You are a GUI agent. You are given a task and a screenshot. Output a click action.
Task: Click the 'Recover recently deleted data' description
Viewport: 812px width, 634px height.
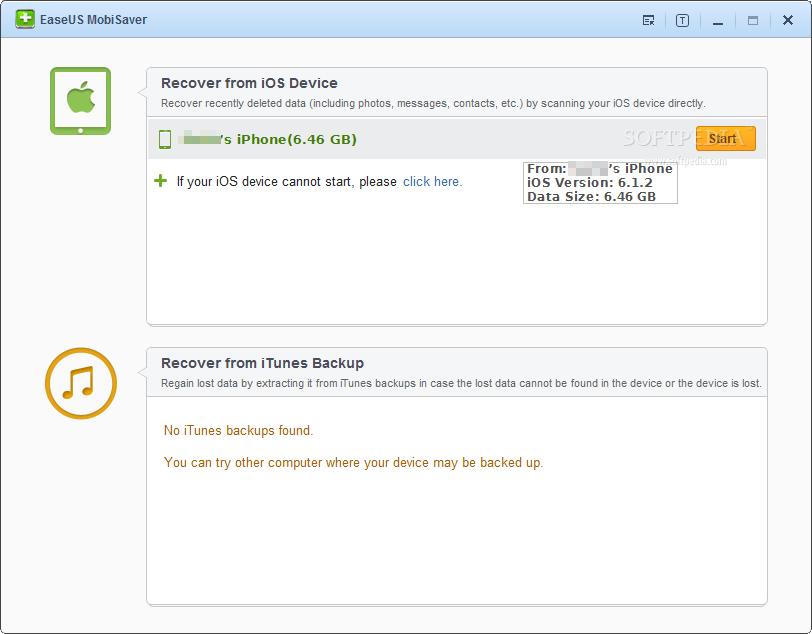click(433, 103)
